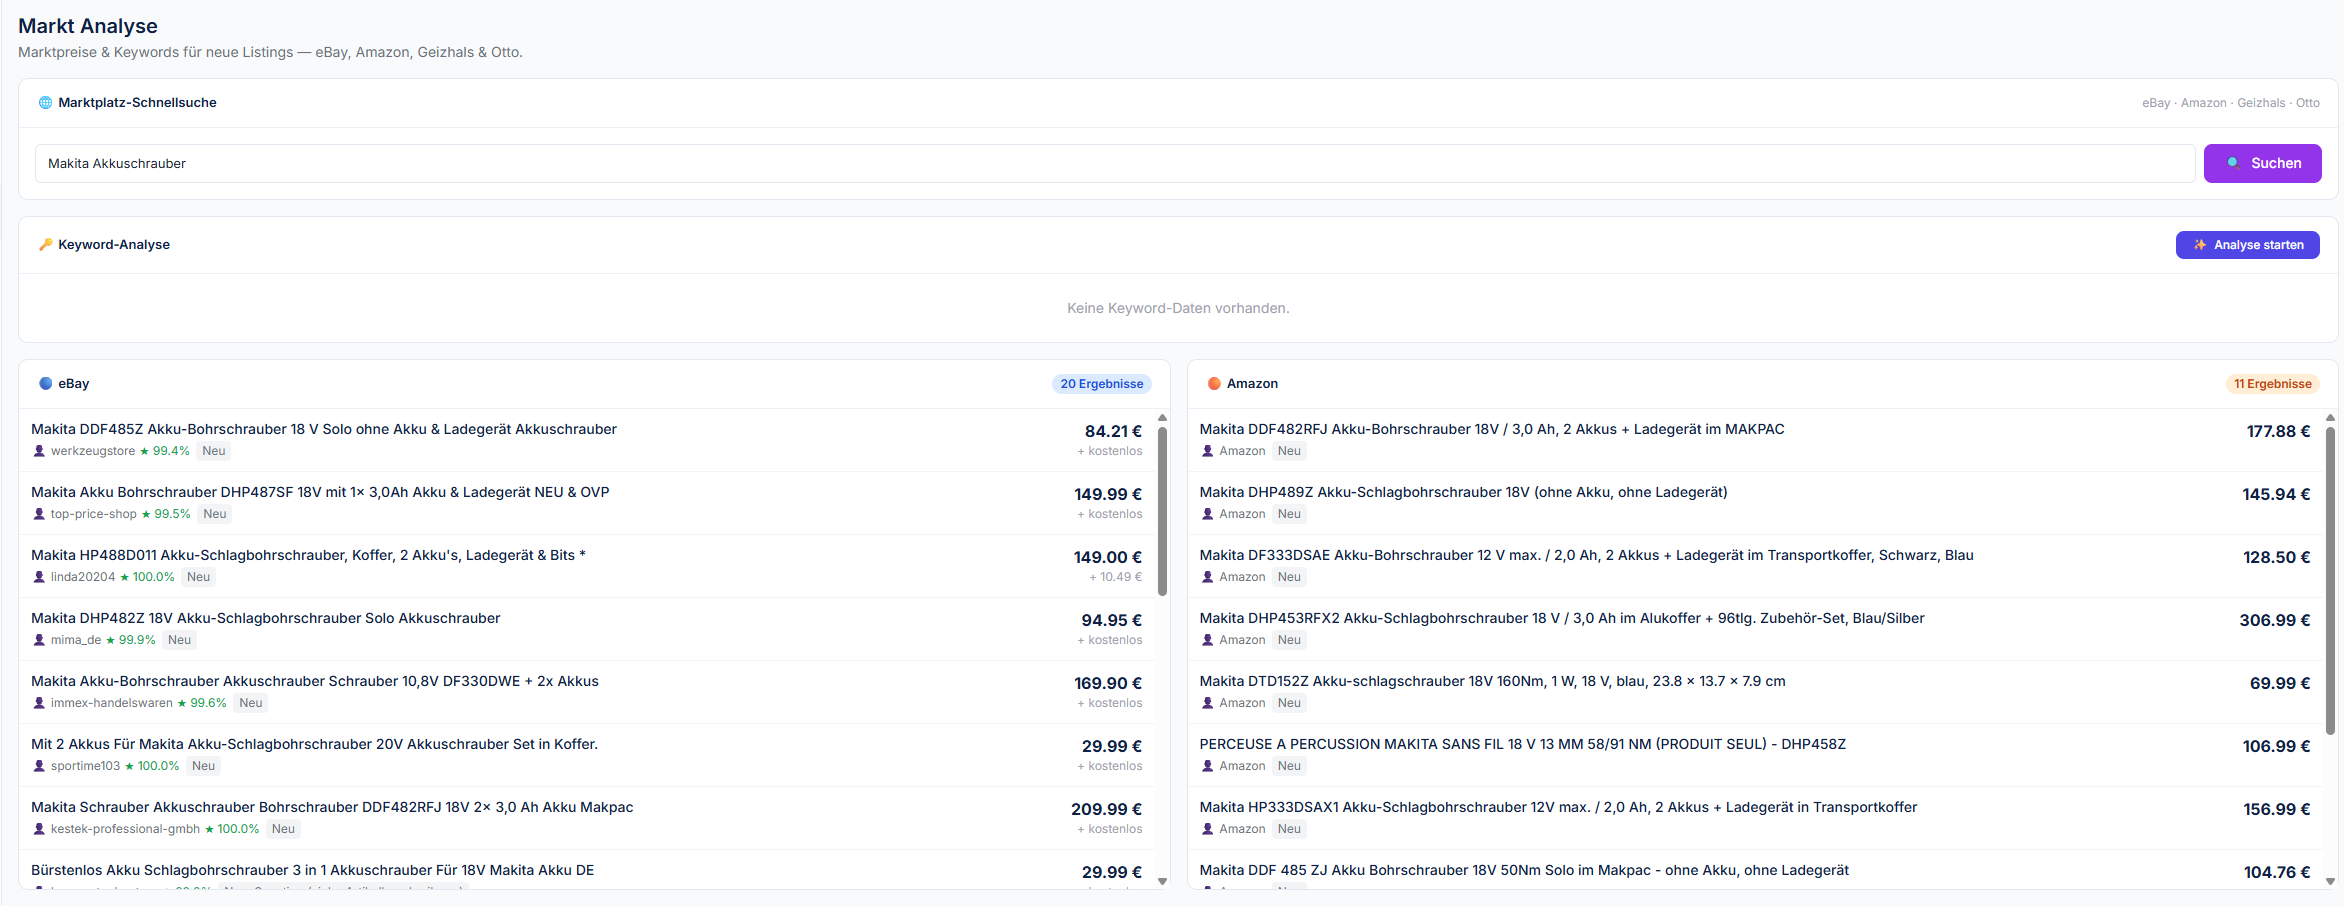This screenshot has width=2344, height=906.
Task: Open eBay listing 'Makita Akku Bohrschrauber DHP487SF'
Action: tap(320, 492)
